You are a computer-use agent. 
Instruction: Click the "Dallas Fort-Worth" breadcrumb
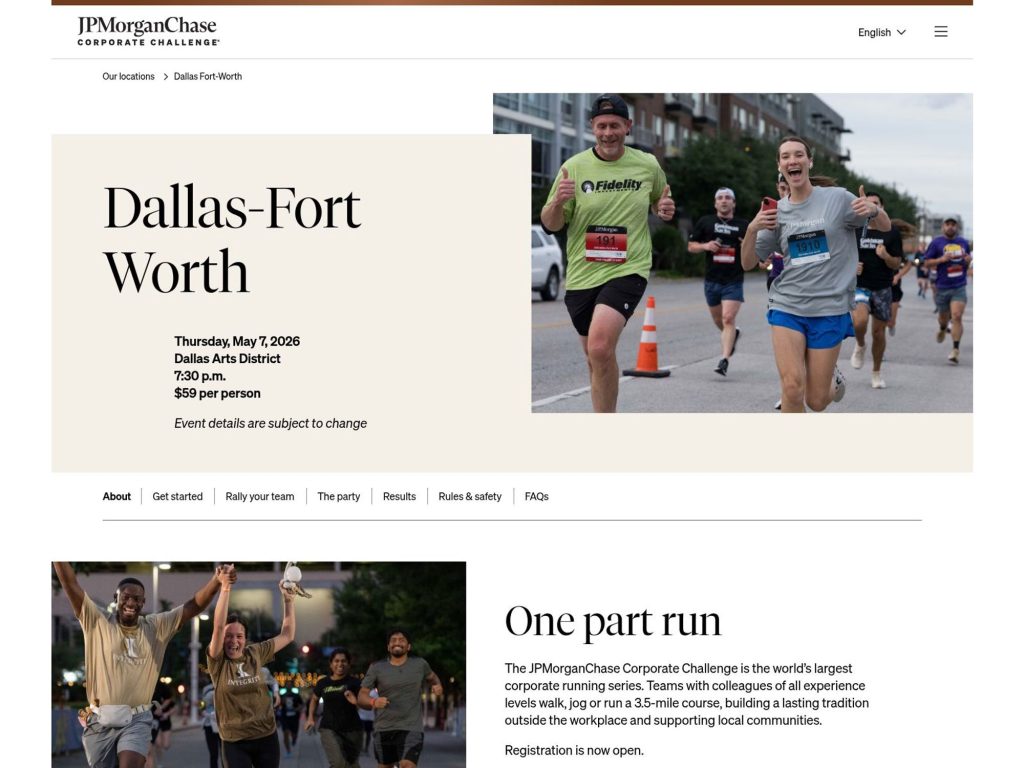[x=206, y=76]
